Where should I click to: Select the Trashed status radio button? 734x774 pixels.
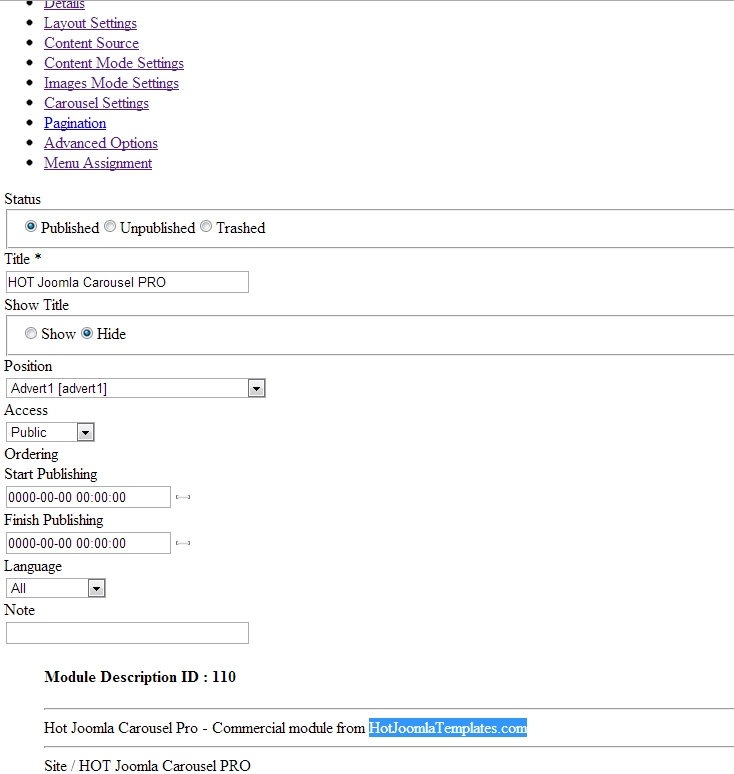coord(206,227)
